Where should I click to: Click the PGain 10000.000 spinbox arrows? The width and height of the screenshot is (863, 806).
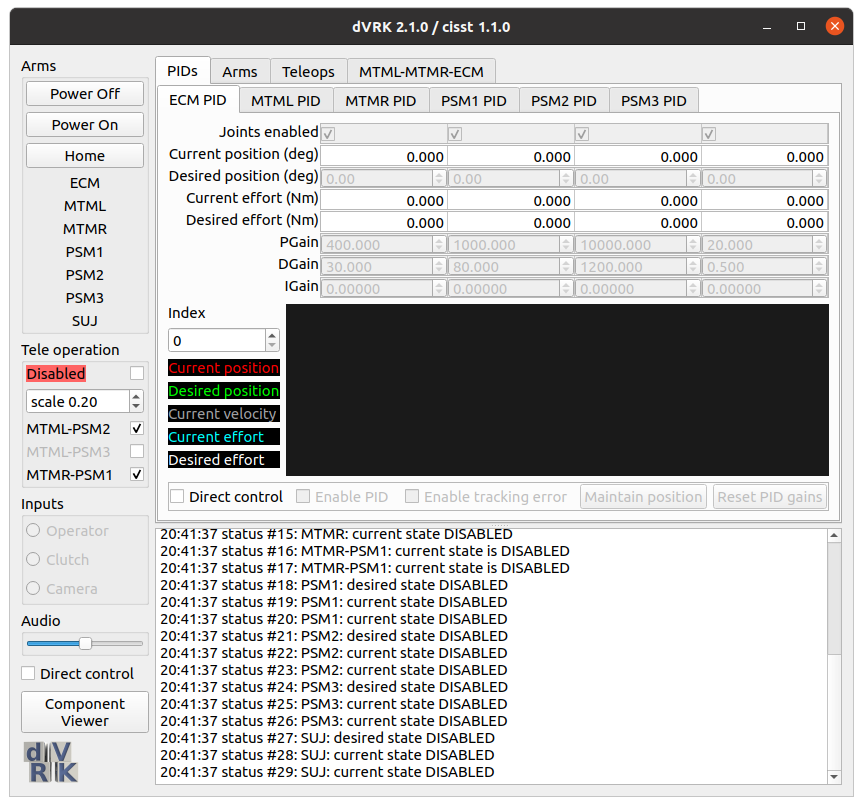pyautogui.click(x=693, y=244)
